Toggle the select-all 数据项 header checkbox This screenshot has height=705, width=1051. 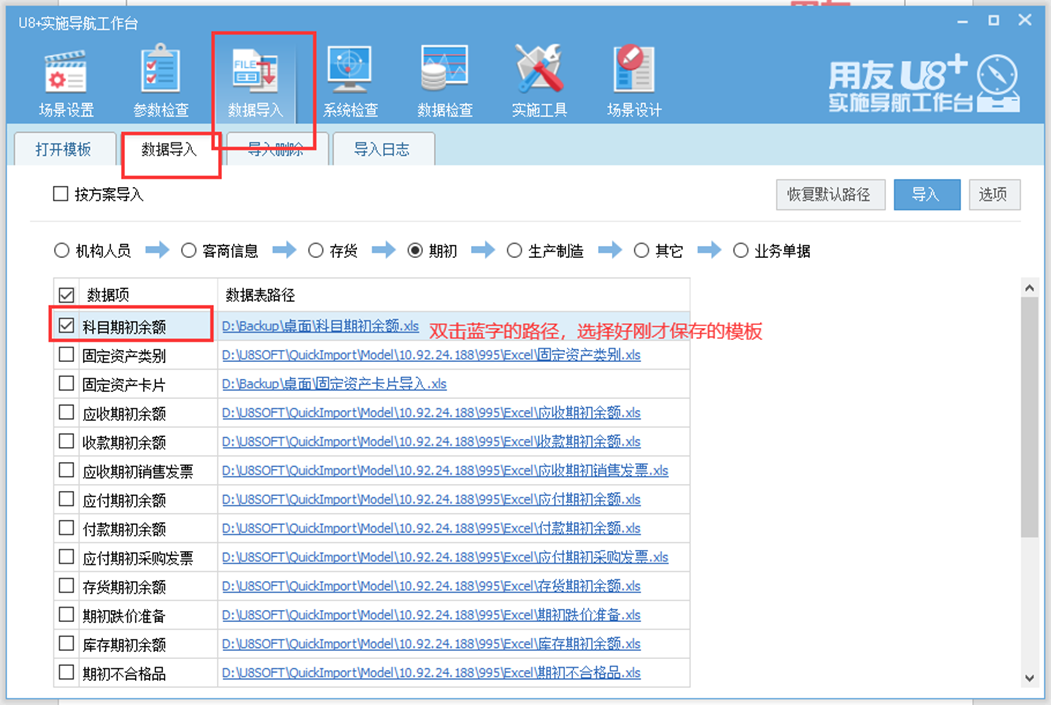[66, 295]
